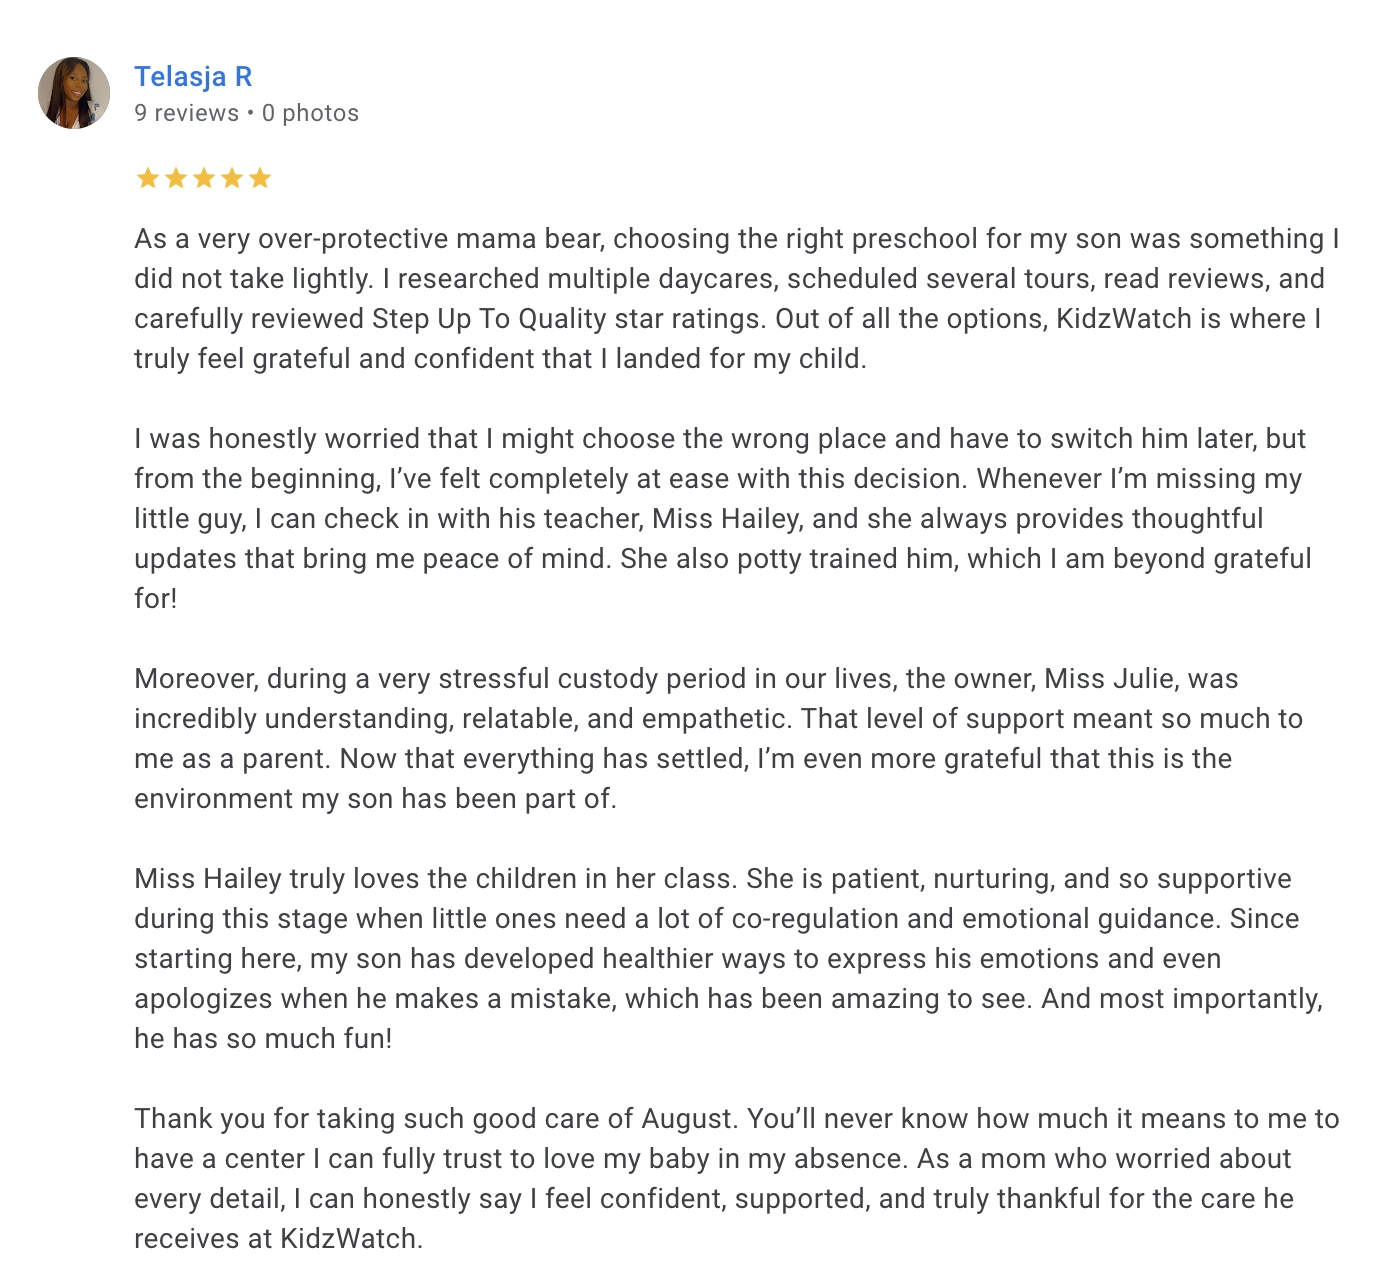The image size is (1382, 1286).
Task: Click the "9 reviews" count text
Action: [187, 113]
